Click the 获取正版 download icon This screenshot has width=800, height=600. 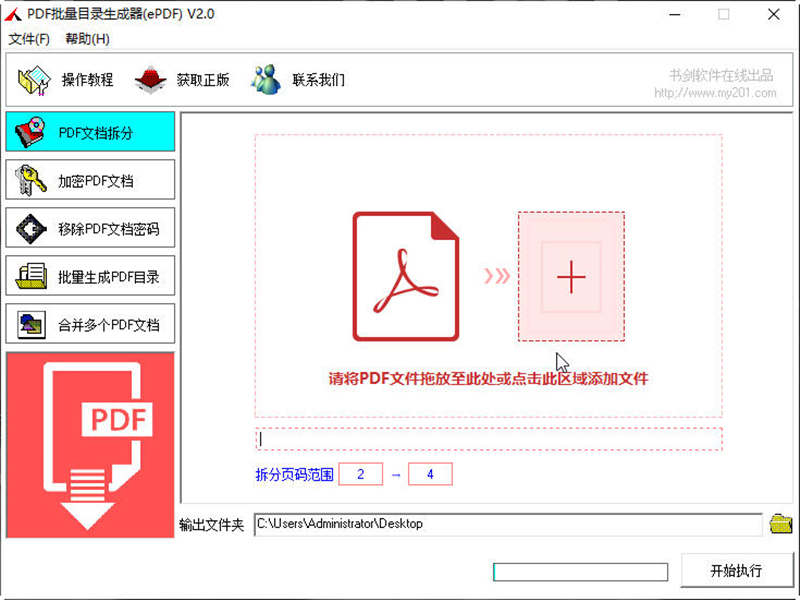click(150, 80)
